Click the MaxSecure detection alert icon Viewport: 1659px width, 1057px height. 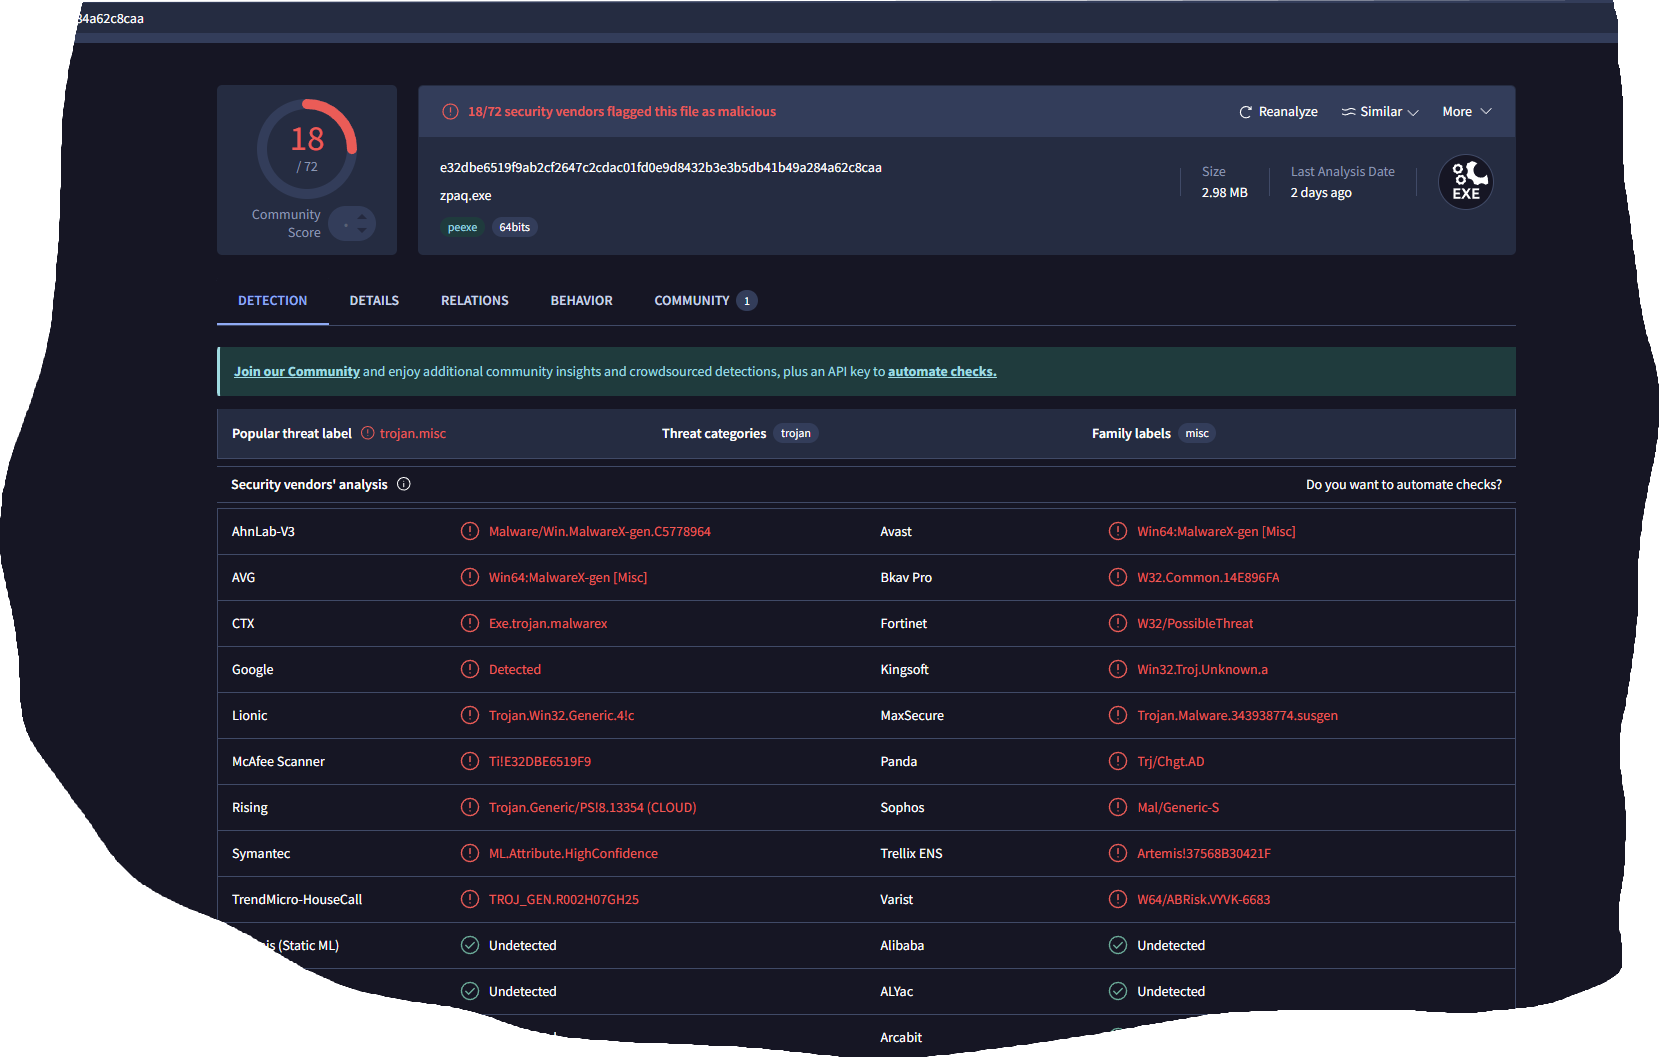(1118, 715)
